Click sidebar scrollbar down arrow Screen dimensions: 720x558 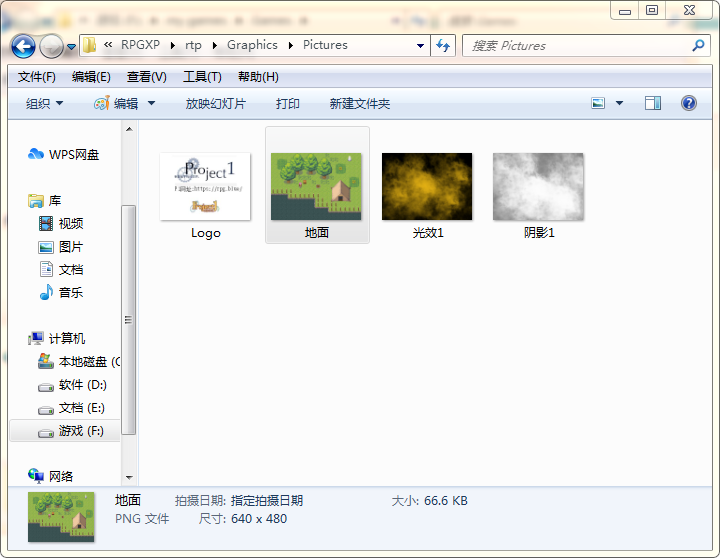tap(129, 478)
